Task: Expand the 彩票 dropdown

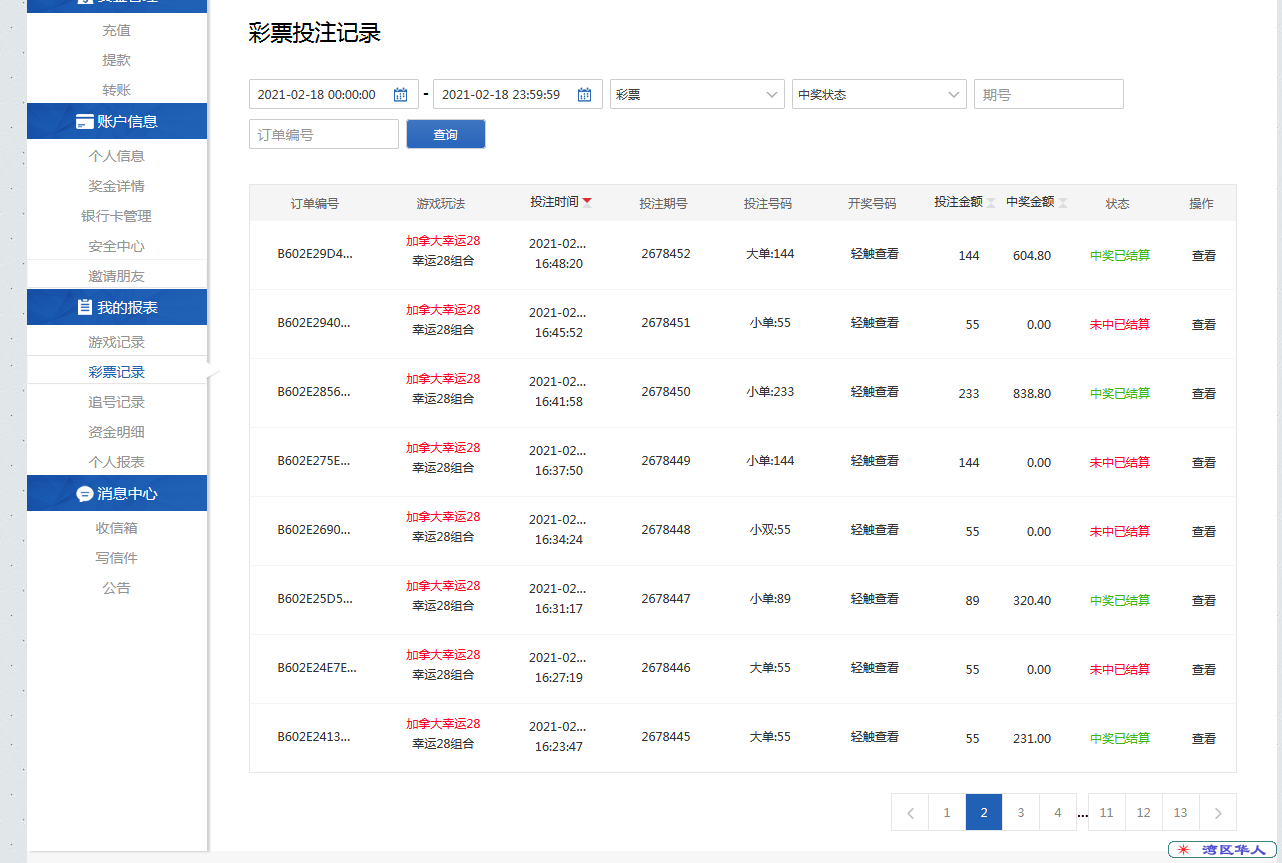Action: click(x=697, y=94)
